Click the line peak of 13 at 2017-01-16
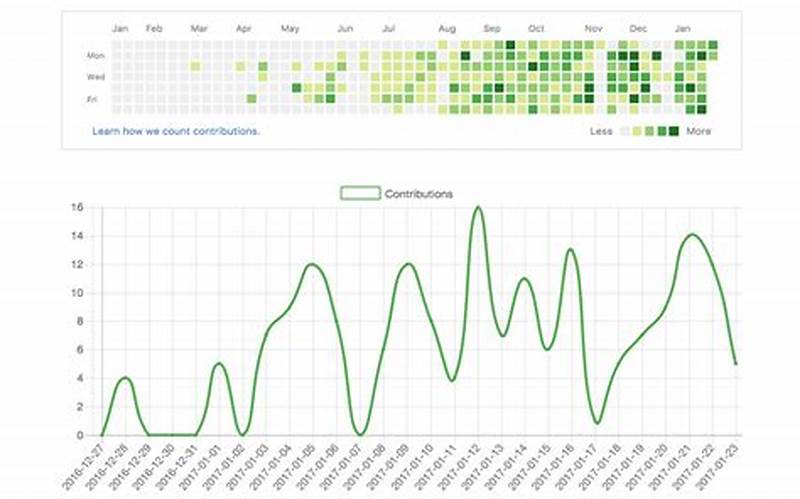This screenshot has width=800, height=499. point(570,250)
